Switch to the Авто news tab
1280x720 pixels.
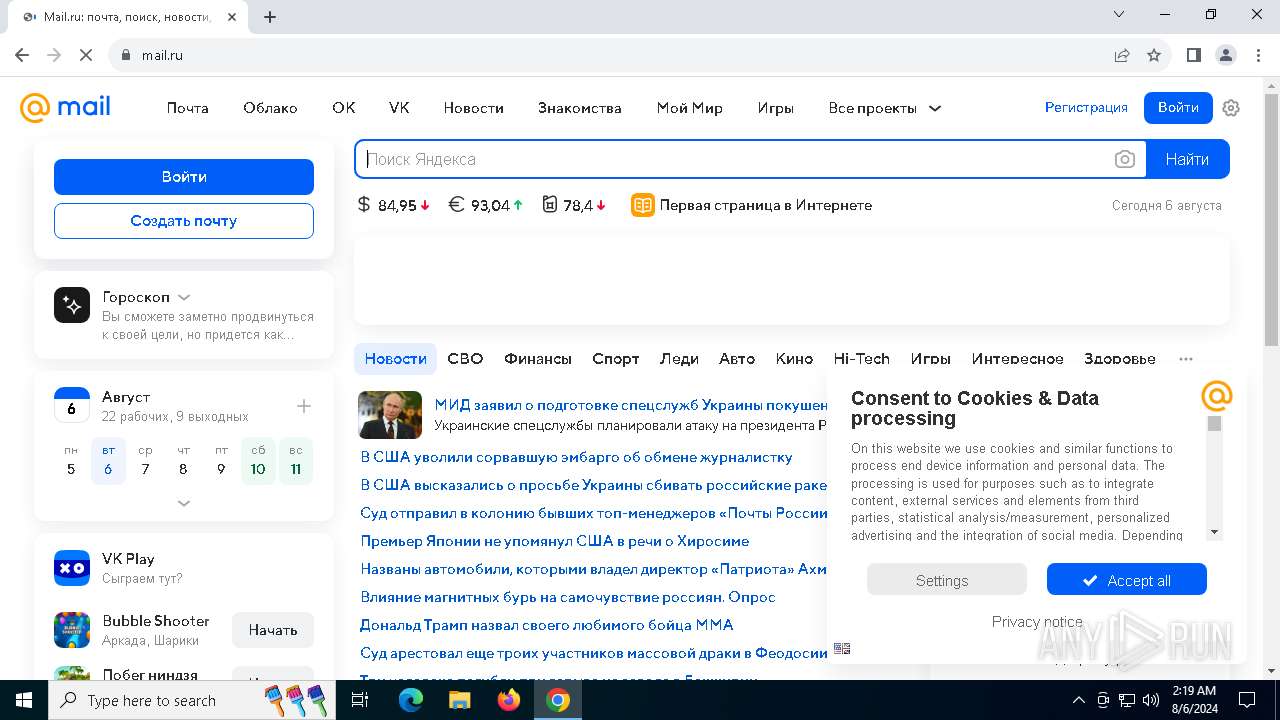click(x=737, y=358)
